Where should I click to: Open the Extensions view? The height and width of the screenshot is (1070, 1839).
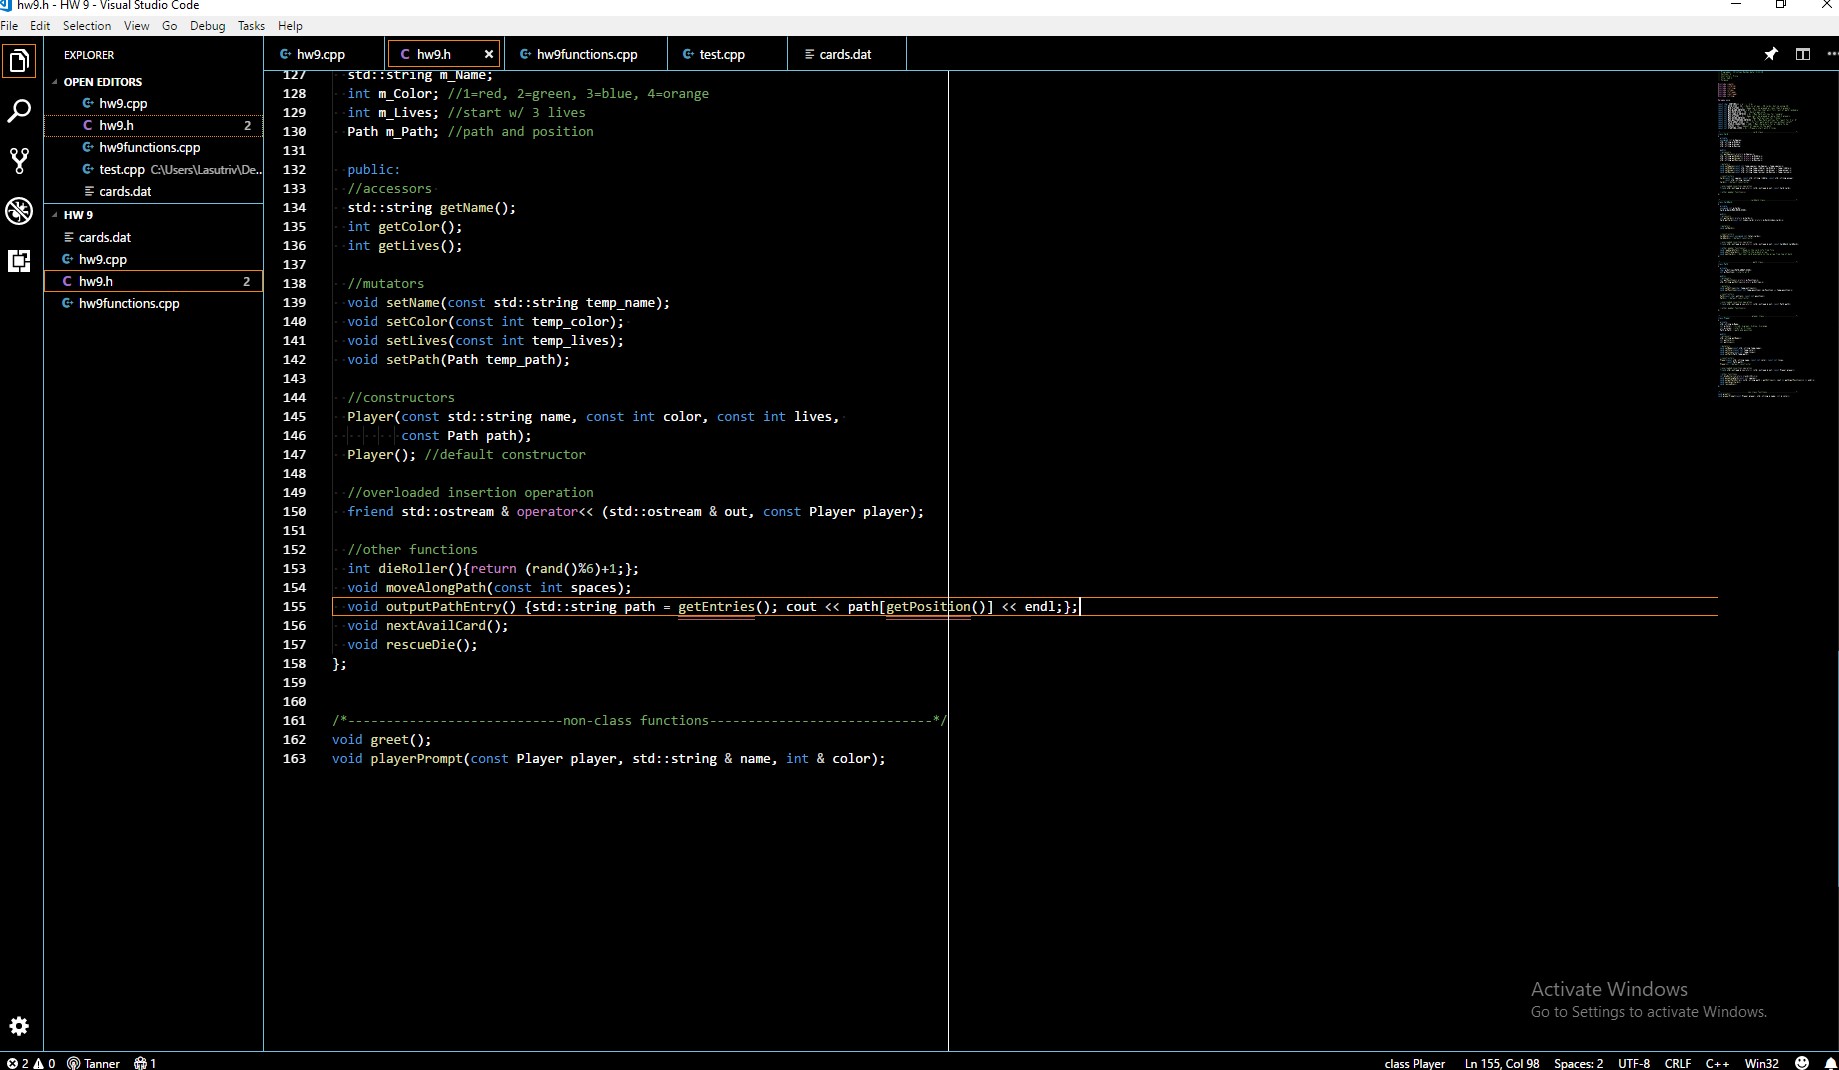pos(20,261)
